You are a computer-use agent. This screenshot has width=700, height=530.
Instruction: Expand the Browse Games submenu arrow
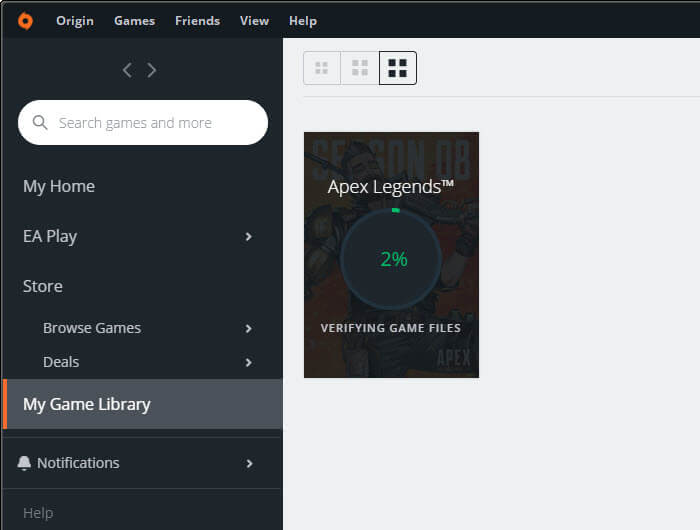pyautogui.click(x=249, y=329)
